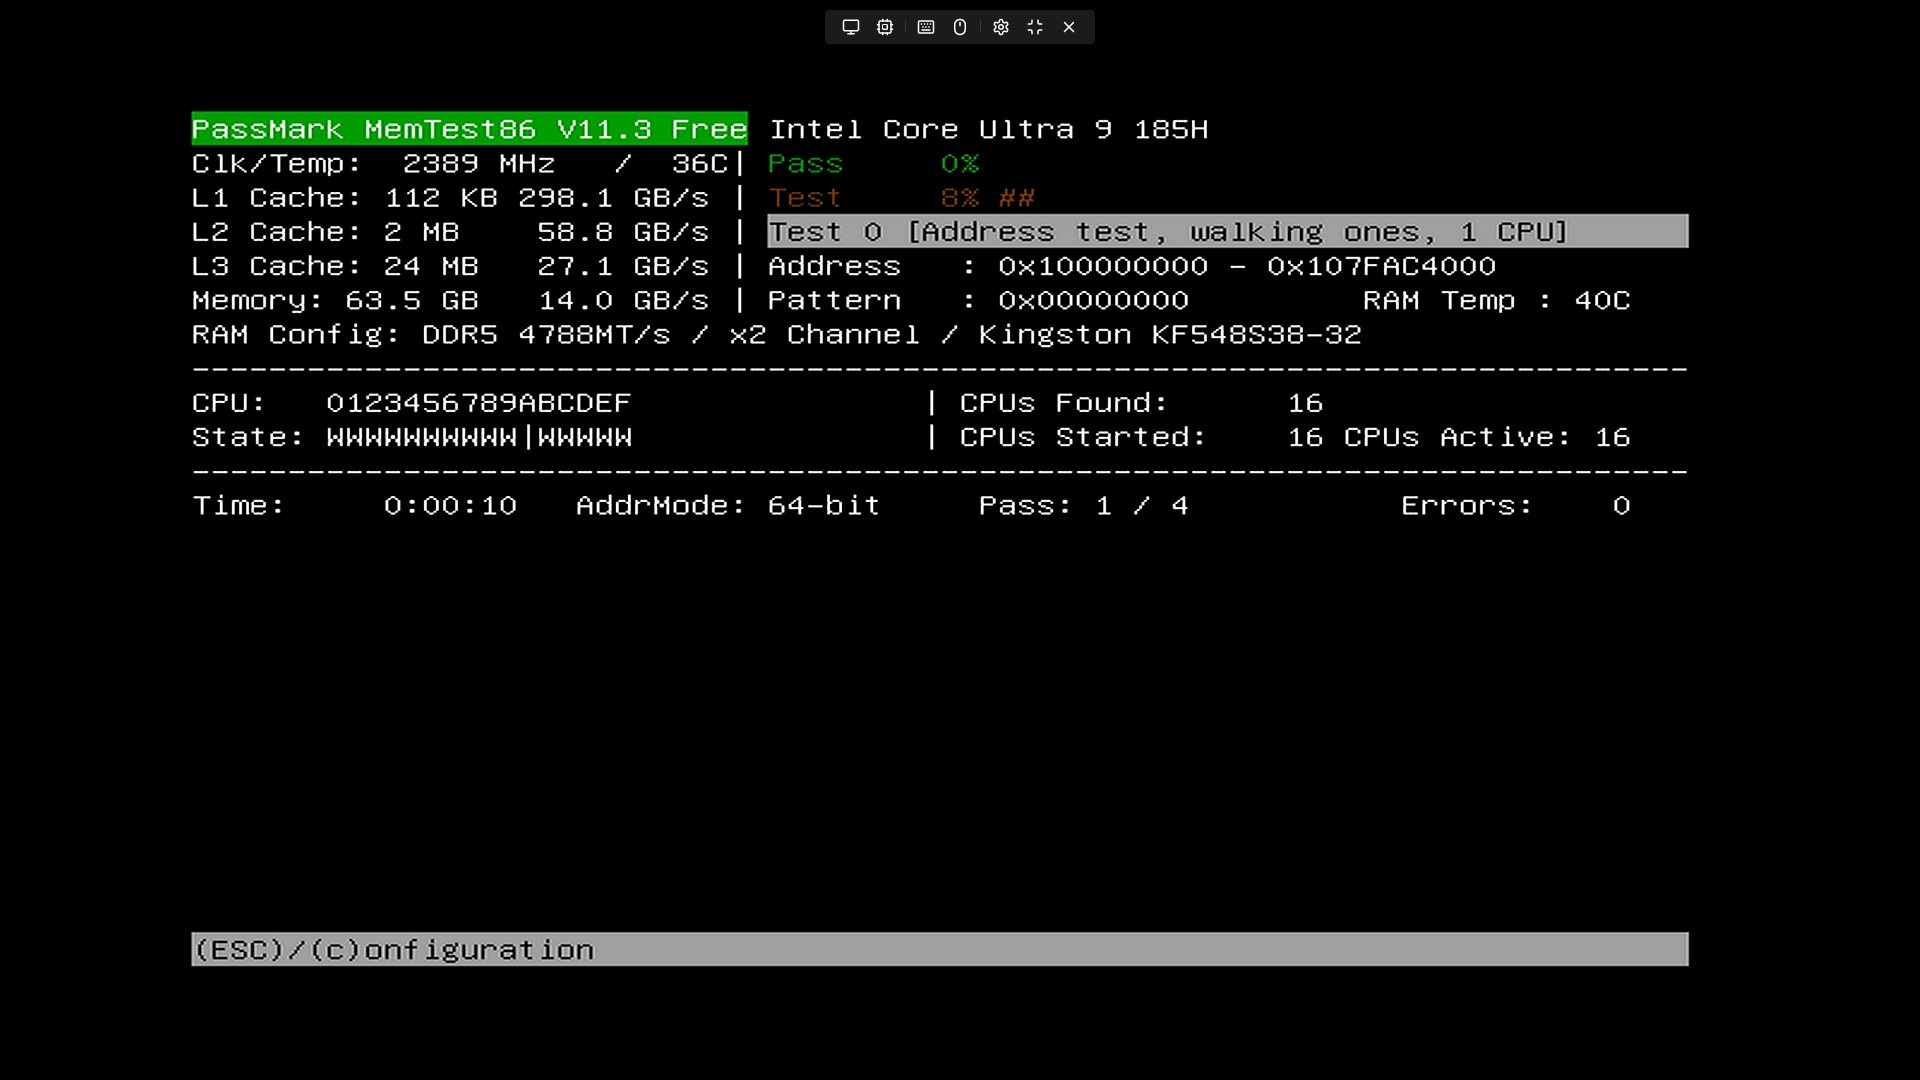
Task: Click the mouse icon in toolbar
Action: [x=960, y=27]
